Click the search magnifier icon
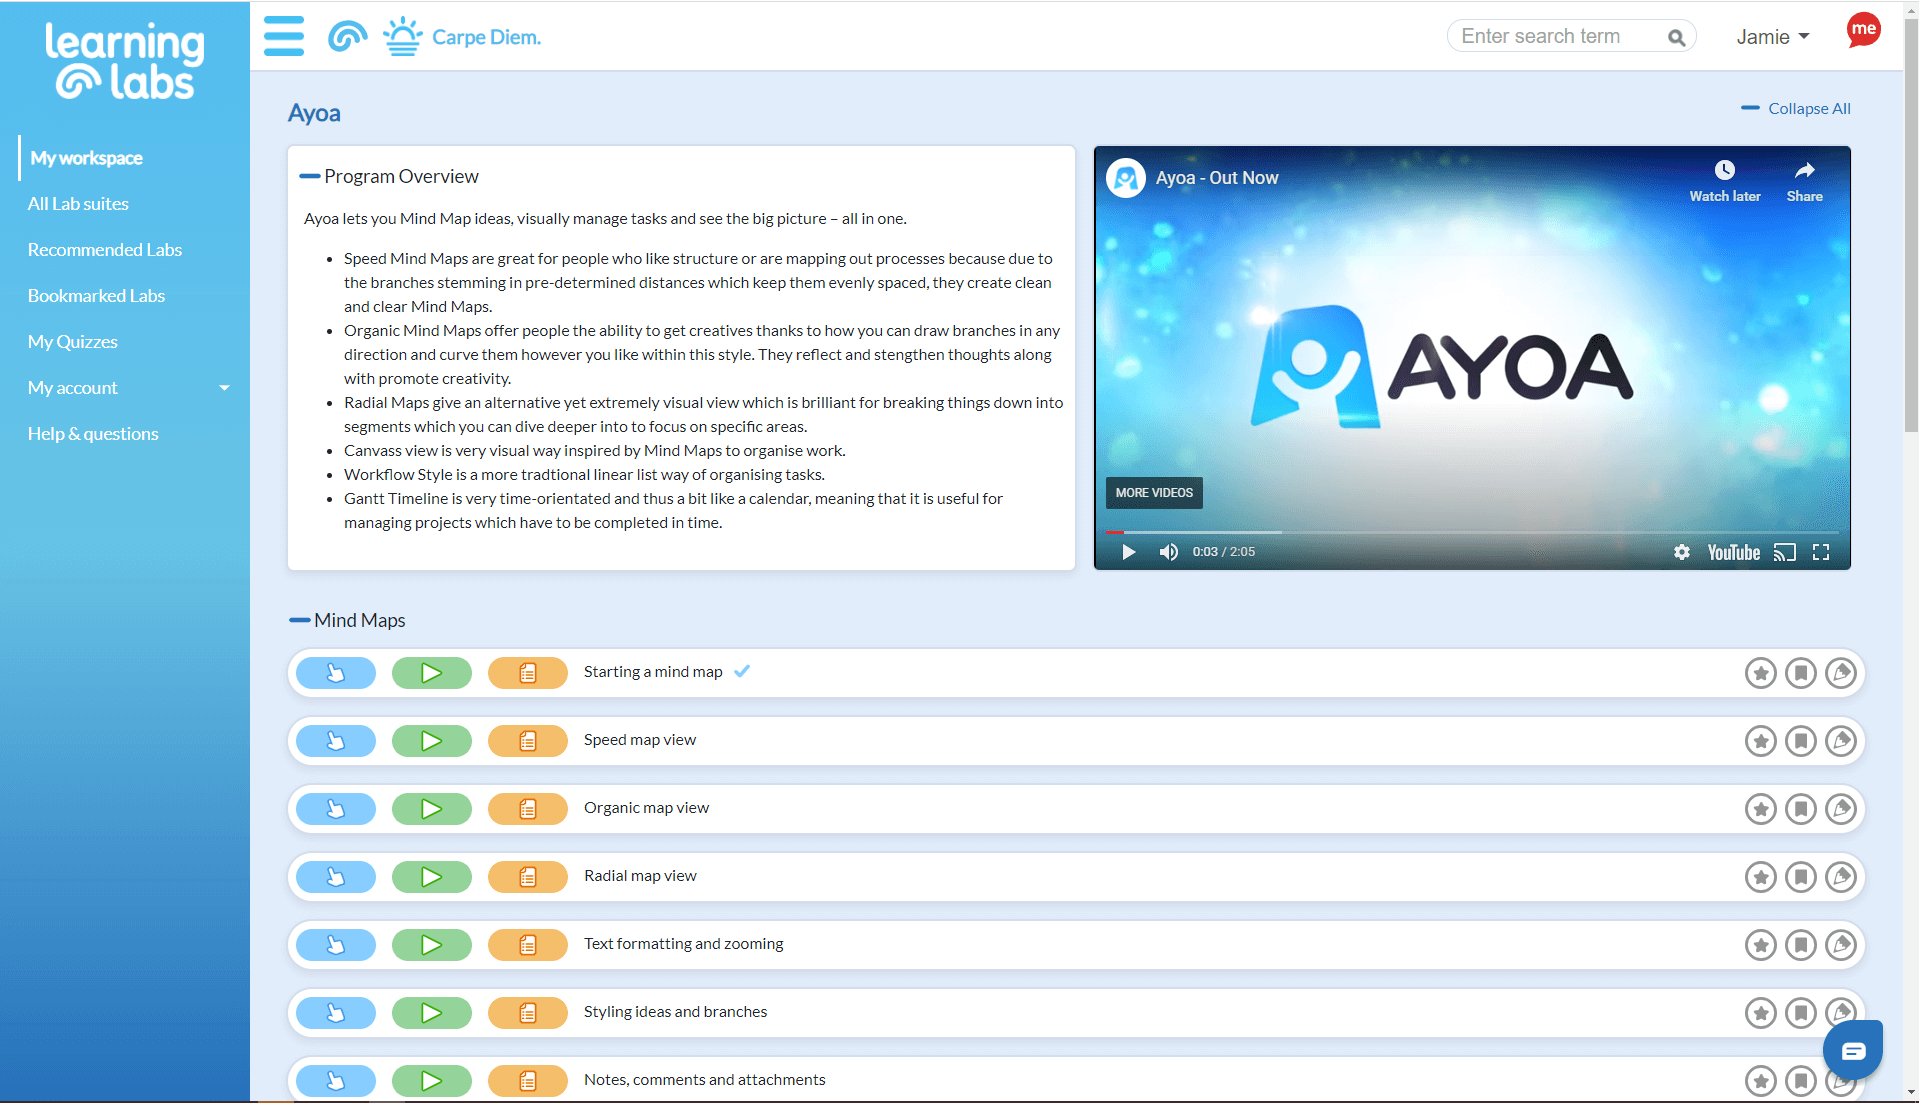The image size is (1919, 1103). (1676, 37)
